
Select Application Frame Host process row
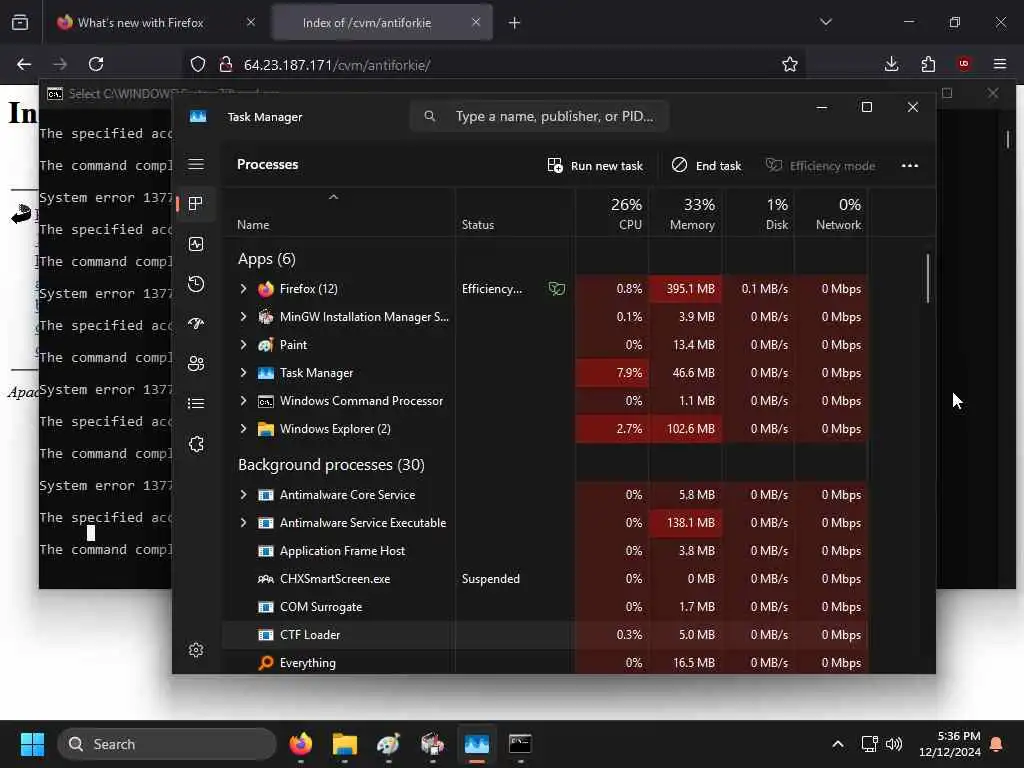(545, 551)
